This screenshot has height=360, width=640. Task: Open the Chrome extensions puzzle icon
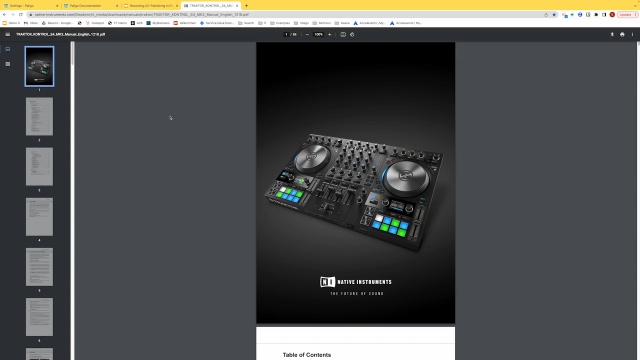[x=596, y=14]
